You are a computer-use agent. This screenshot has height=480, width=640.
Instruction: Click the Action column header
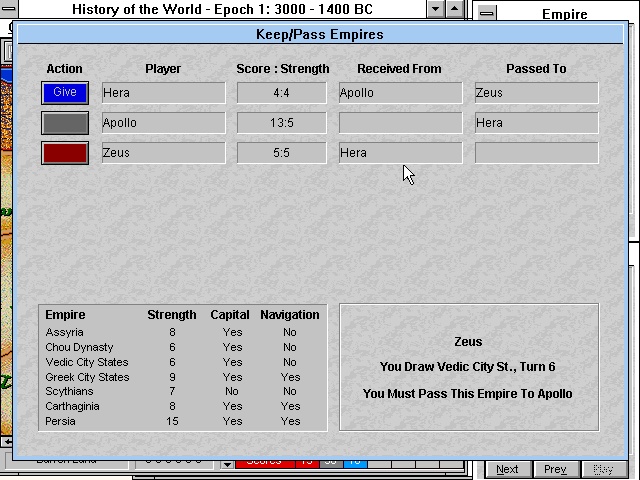coord(64,69)
